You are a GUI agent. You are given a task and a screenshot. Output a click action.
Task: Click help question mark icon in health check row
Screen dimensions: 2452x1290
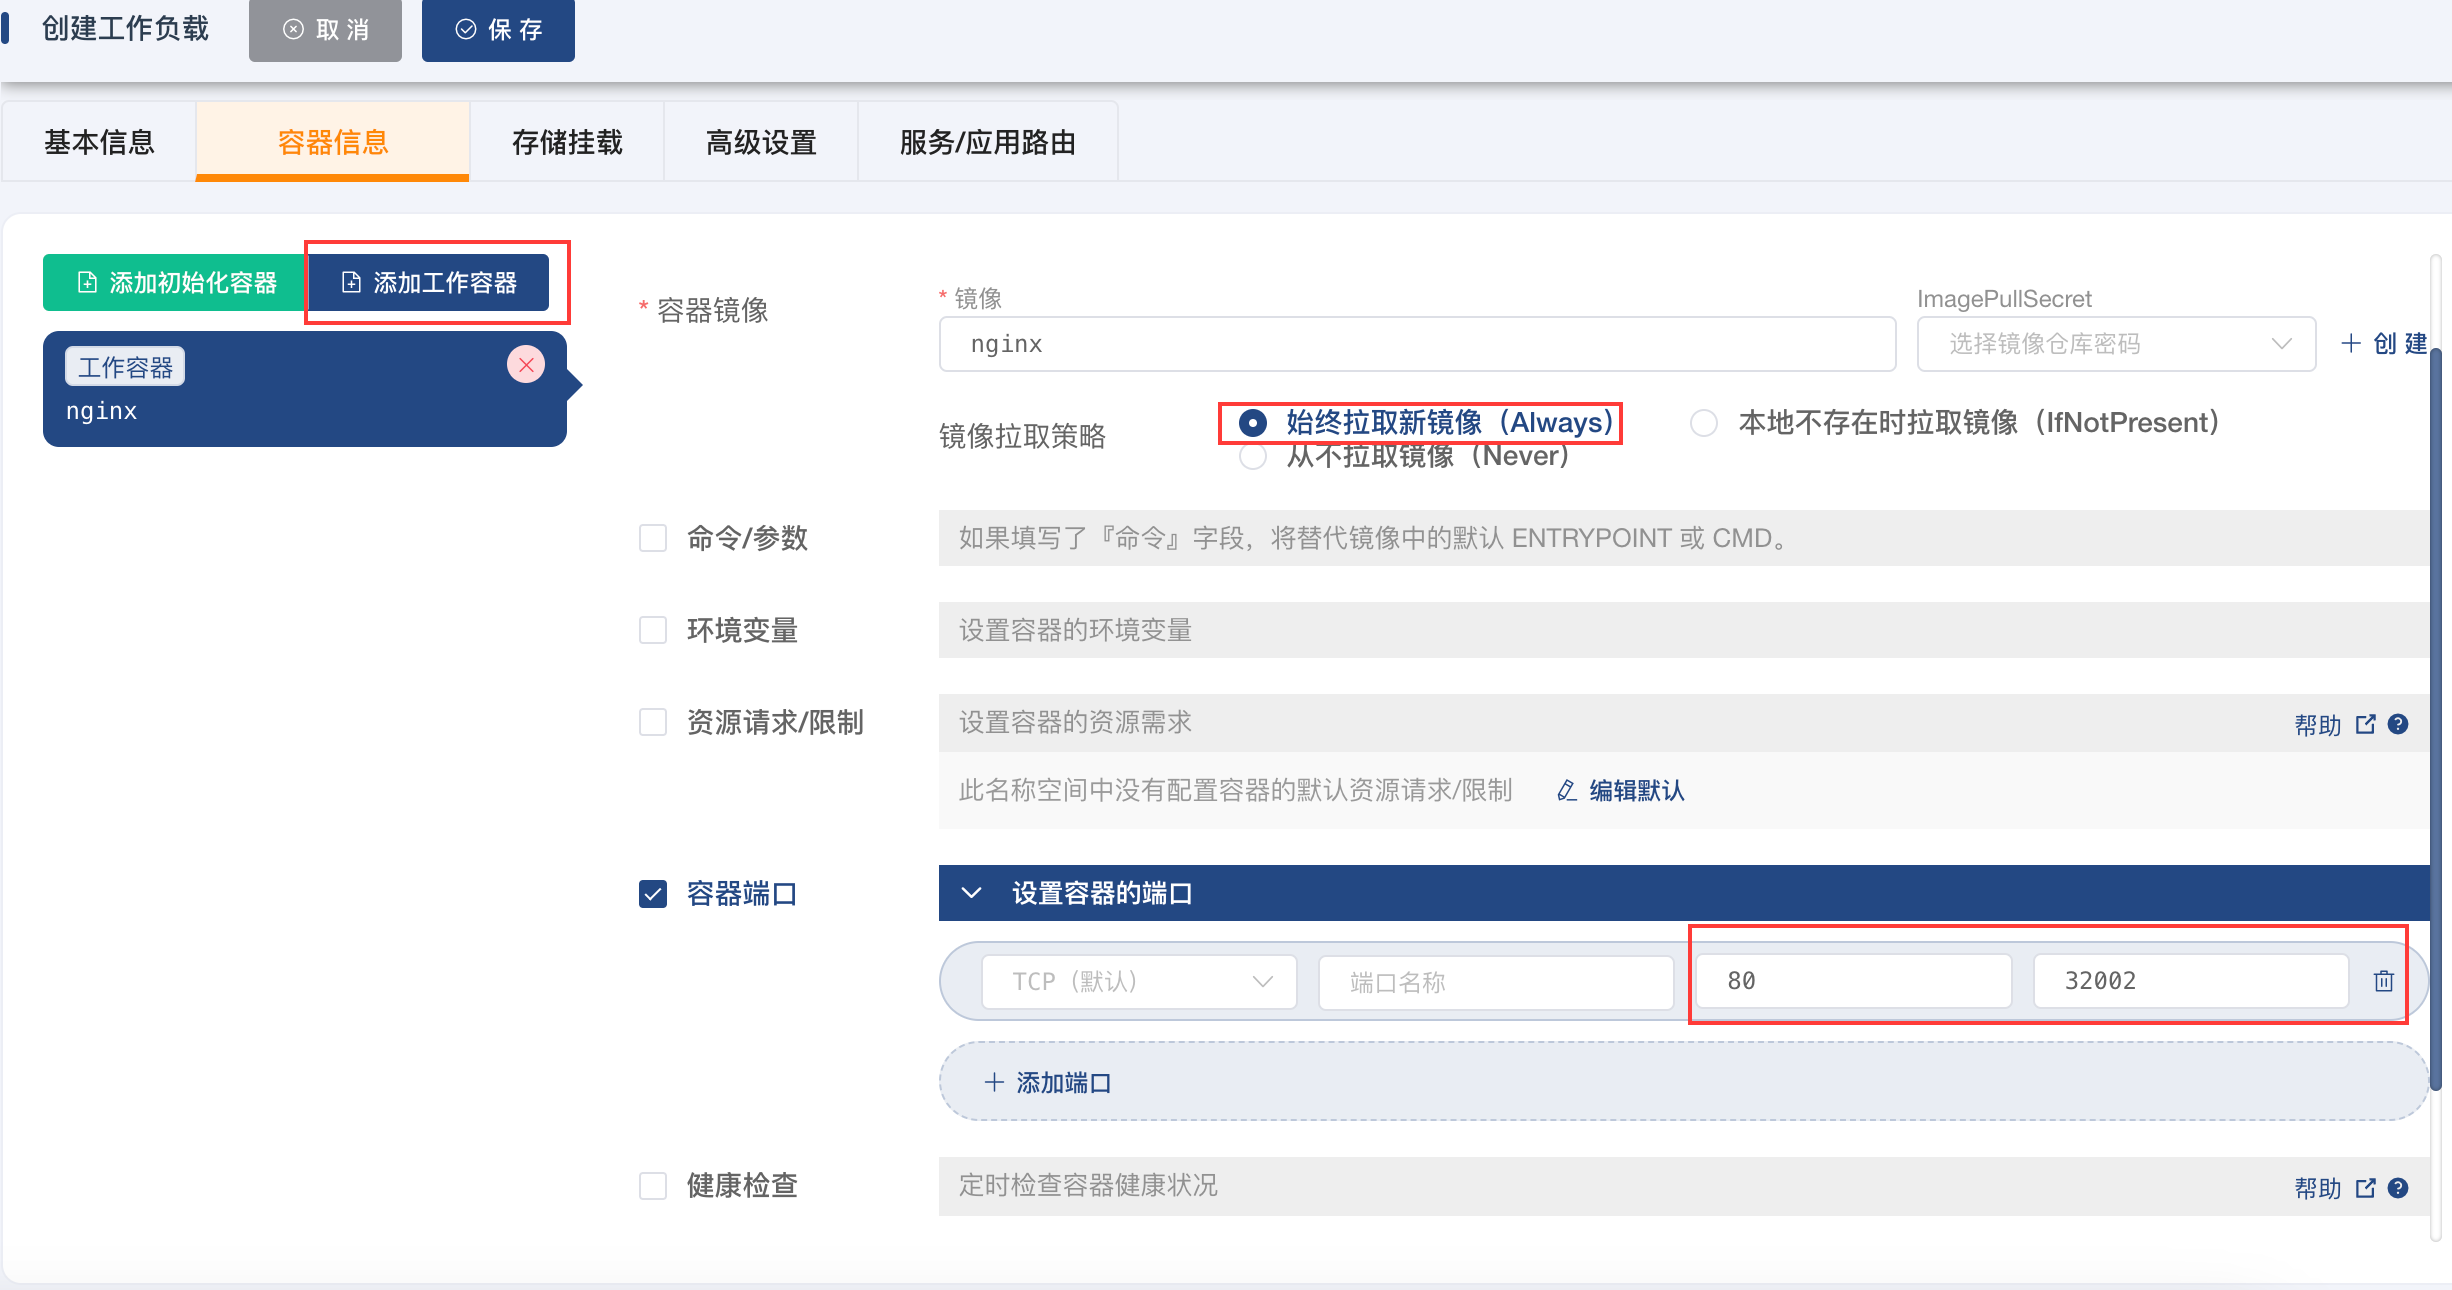coord(2398,1188)
